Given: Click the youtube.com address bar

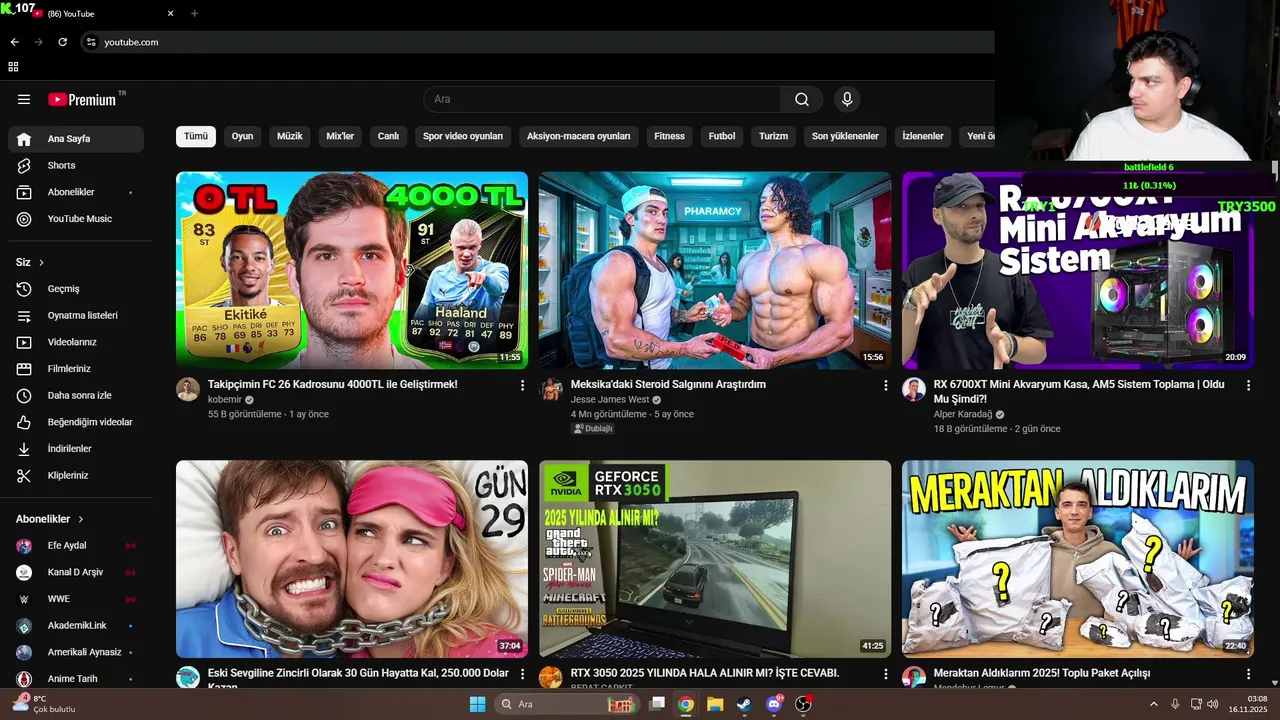Looking at the screenshot, I should 540,42.
